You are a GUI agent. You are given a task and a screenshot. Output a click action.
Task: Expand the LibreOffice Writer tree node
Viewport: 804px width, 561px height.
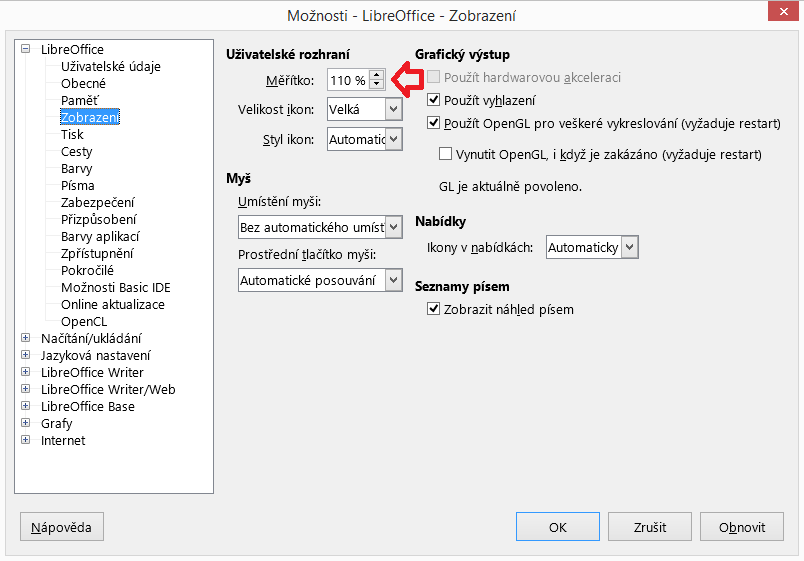pos(26,372)
